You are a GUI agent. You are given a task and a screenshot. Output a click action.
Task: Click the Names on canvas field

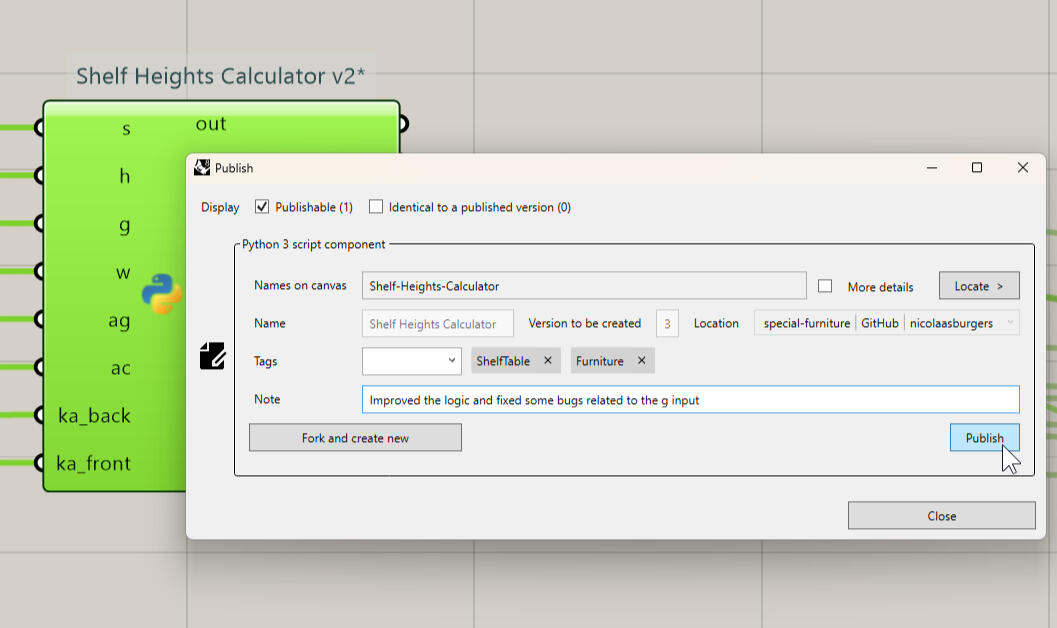tap(584, 286)
